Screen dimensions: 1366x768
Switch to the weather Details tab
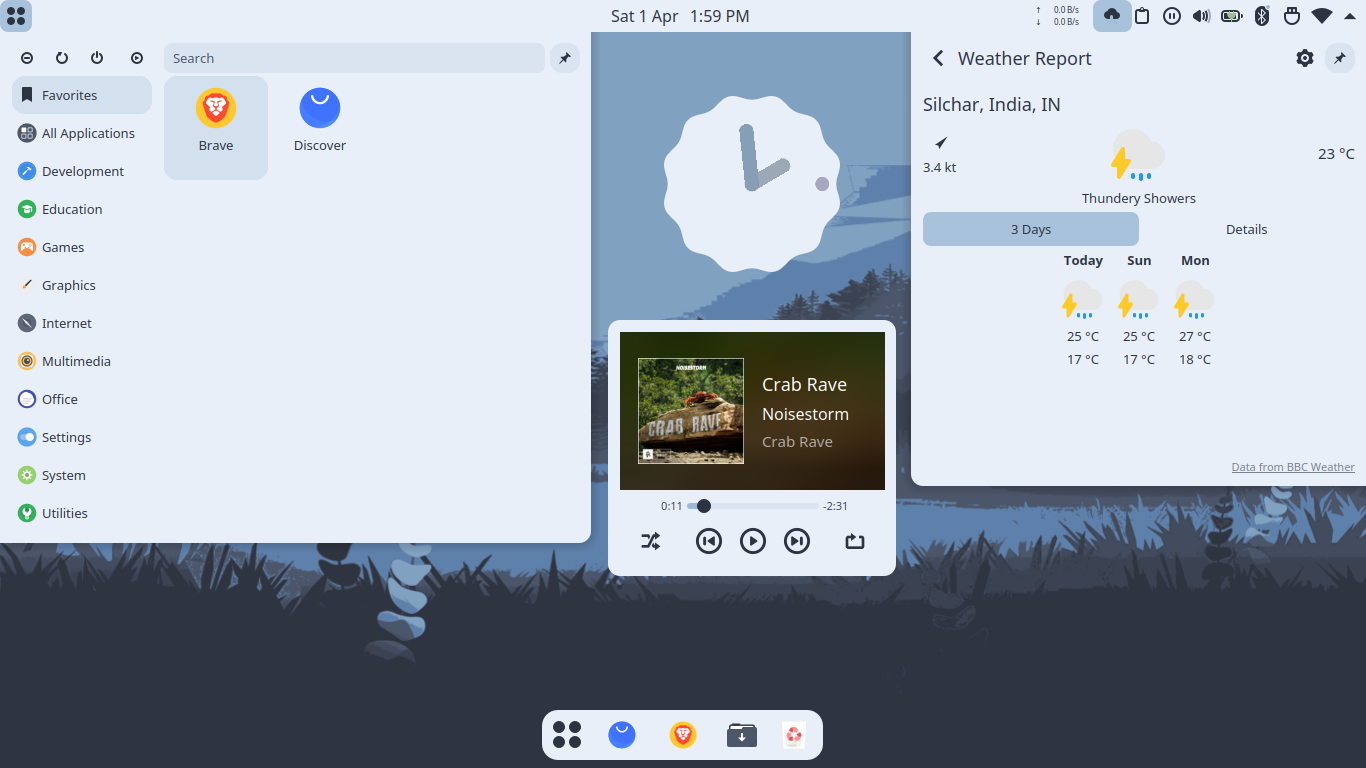click(1247, 229)
